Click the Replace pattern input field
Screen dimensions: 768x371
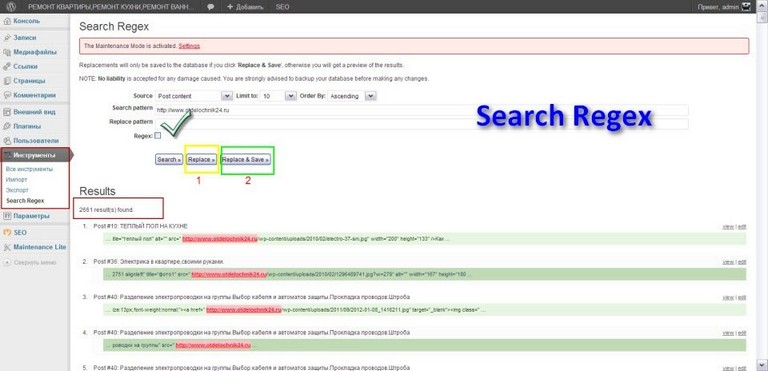421,124
